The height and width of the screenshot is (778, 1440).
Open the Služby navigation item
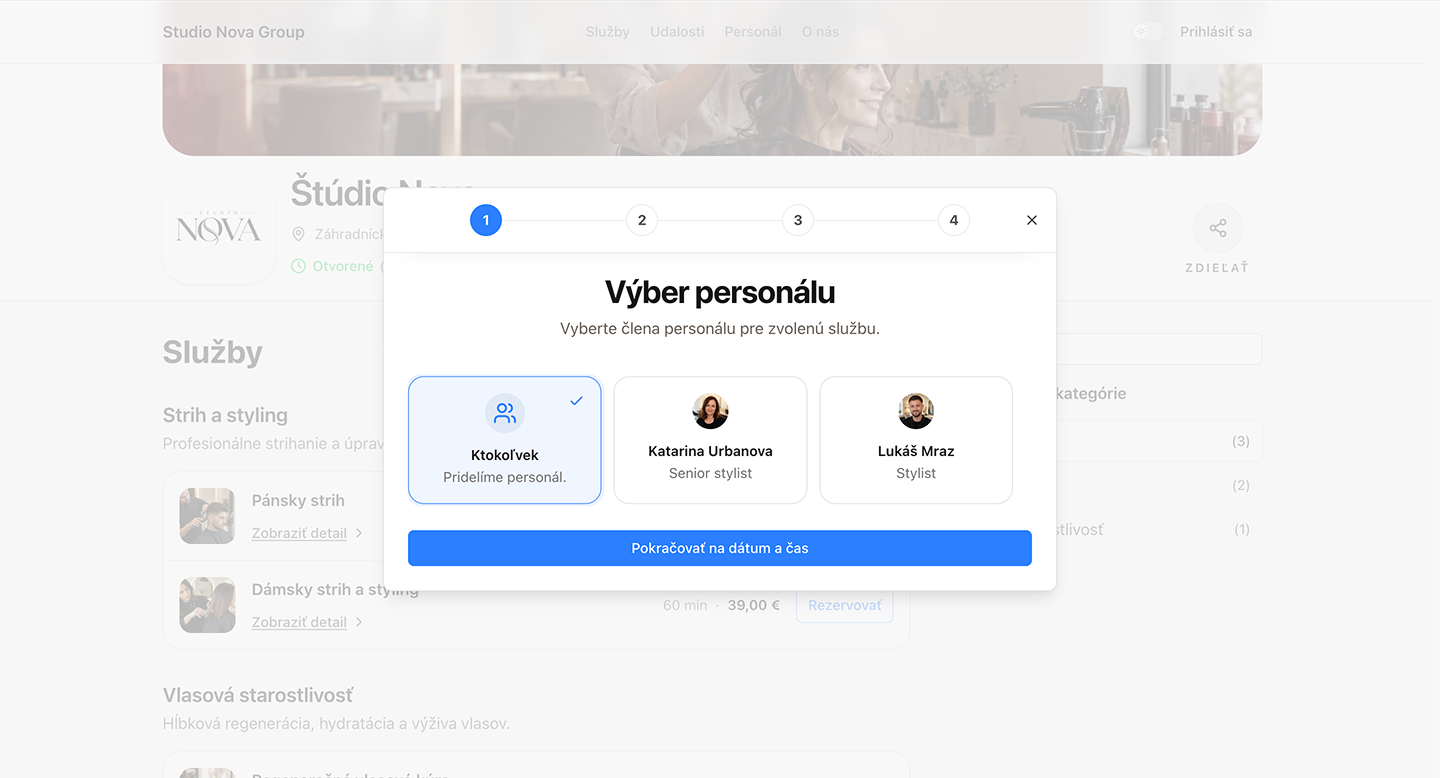(608, 32)
